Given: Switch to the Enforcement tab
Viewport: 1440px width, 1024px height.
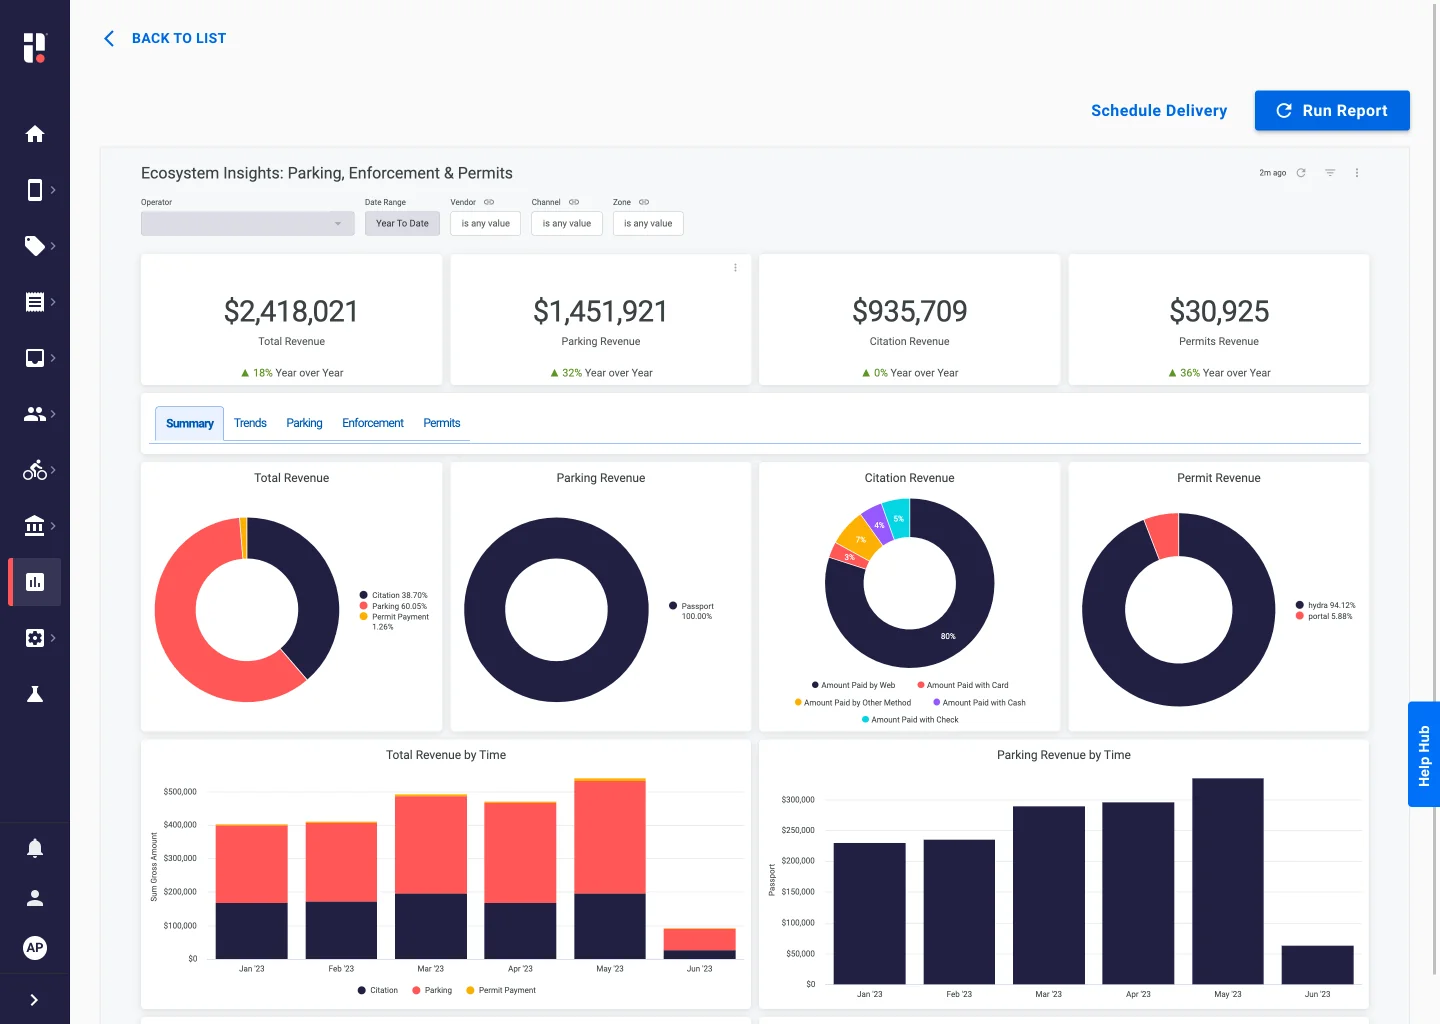Looking at the screenshot, I should [373, 423].
